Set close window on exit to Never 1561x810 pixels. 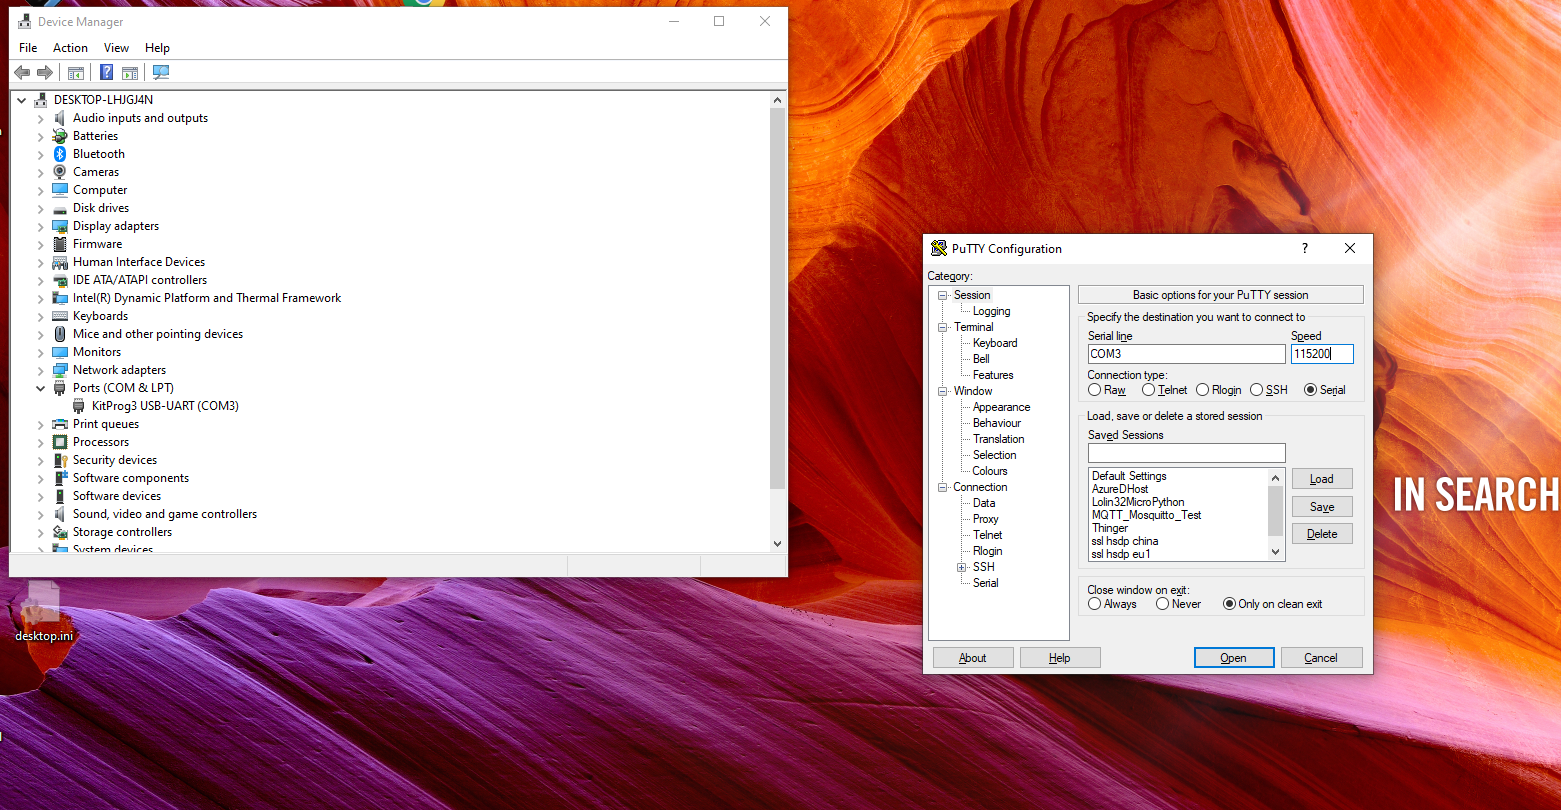1163,604
